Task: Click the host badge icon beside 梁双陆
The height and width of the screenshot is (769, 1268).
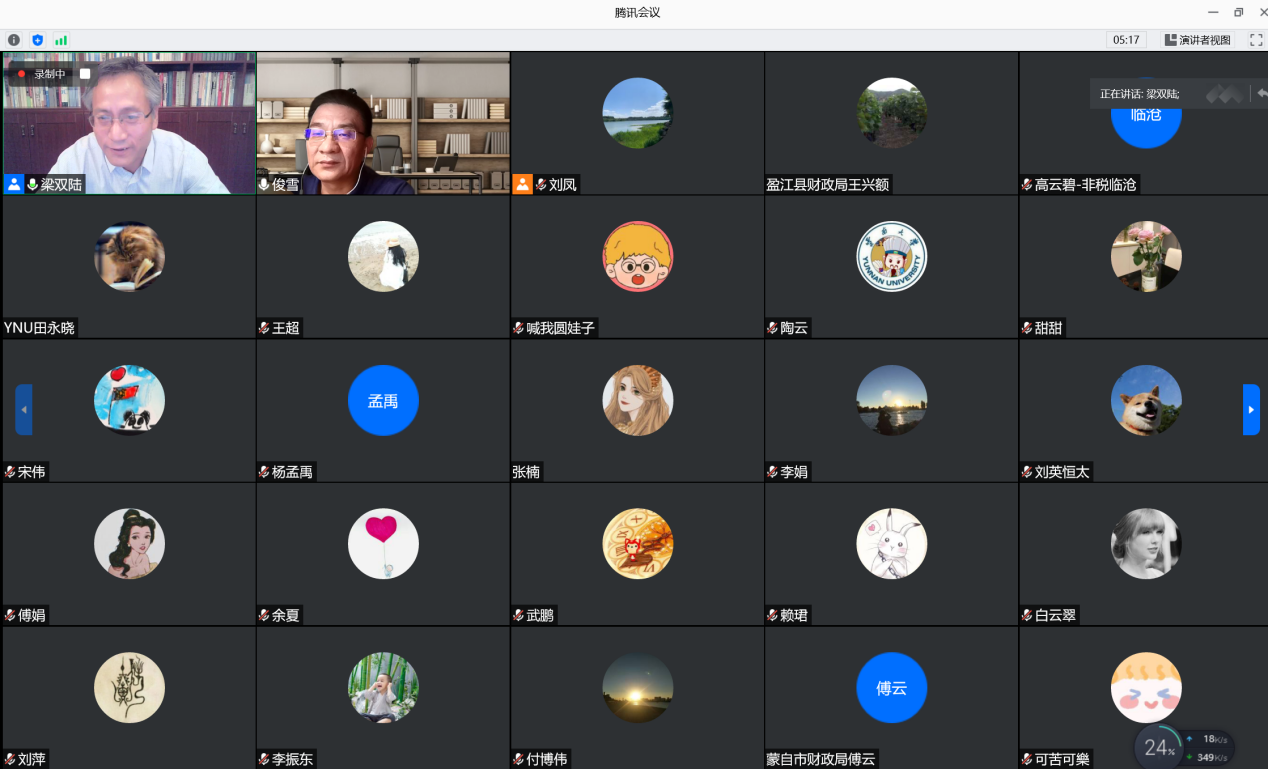Action: (14, 184)
